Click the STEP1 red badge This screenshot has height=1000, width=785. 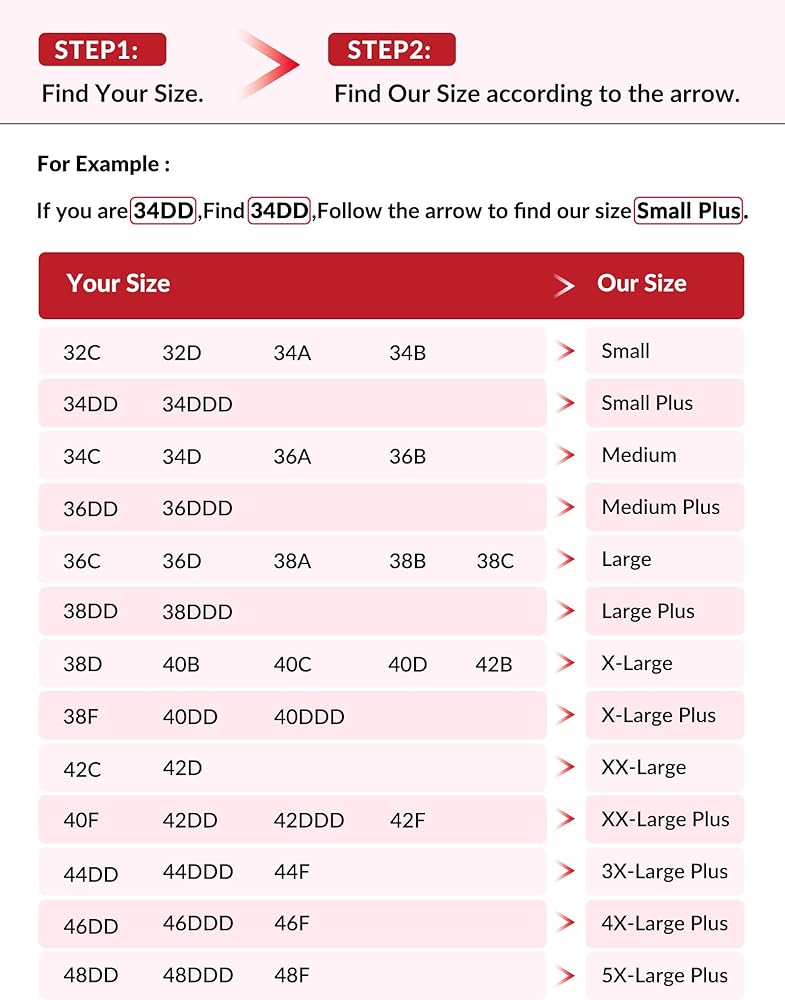click(102, 50)
